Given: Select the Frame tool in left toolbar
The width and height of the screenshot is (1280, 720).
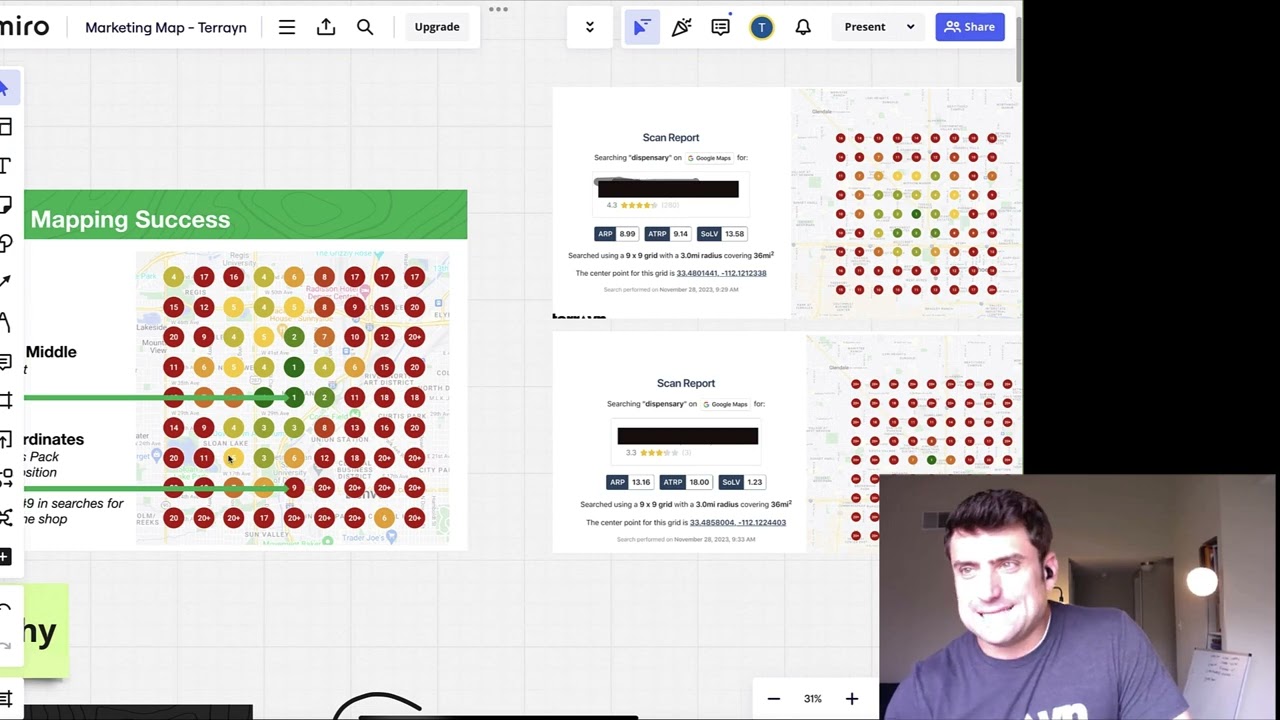Looking at the screenshot, I should click(5, 400).
